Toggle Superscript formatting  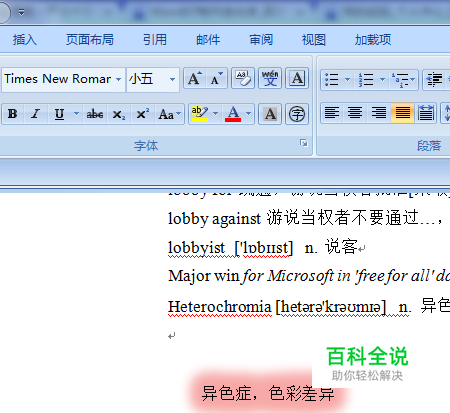[143, 114]
